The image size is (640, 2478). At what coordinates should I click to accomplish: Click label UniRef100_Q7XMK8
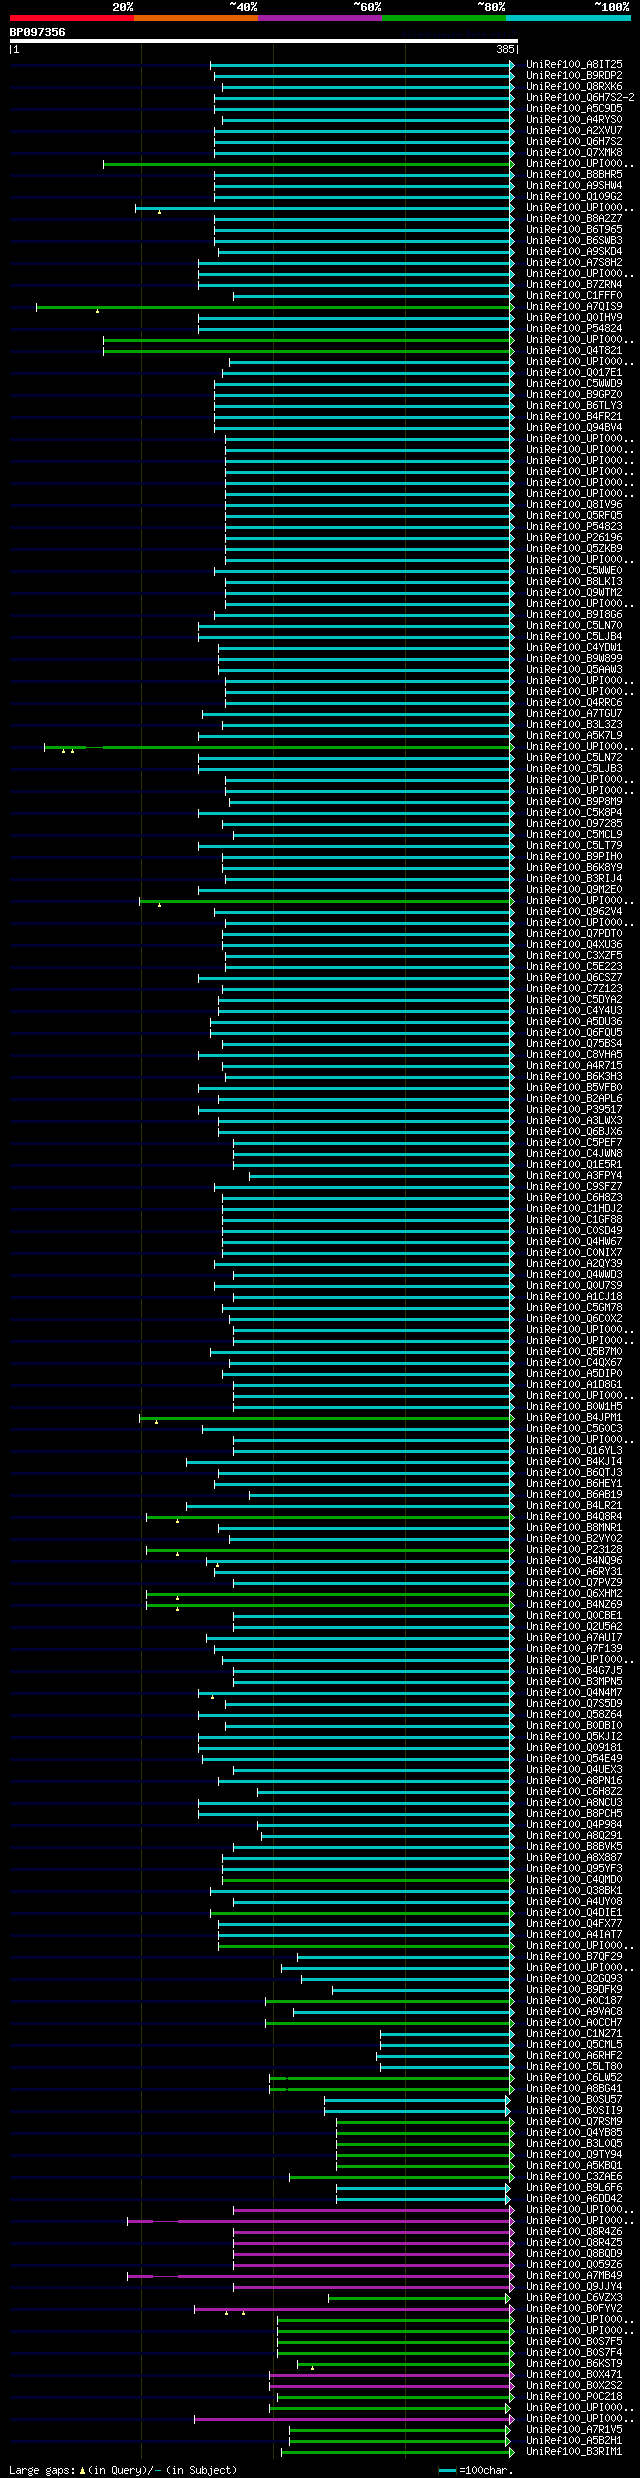tap(574, 152)
